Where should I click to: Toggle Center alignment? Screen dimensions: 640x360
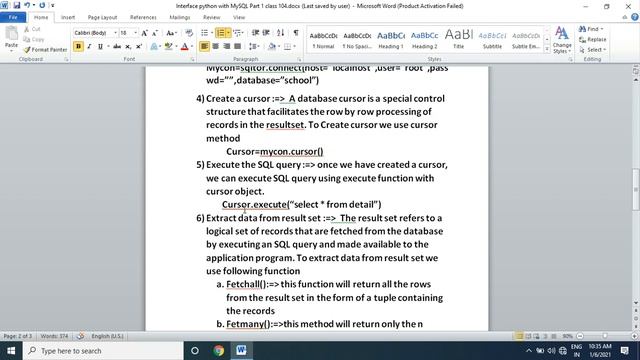pyautogui.click(x=216, y=46)
